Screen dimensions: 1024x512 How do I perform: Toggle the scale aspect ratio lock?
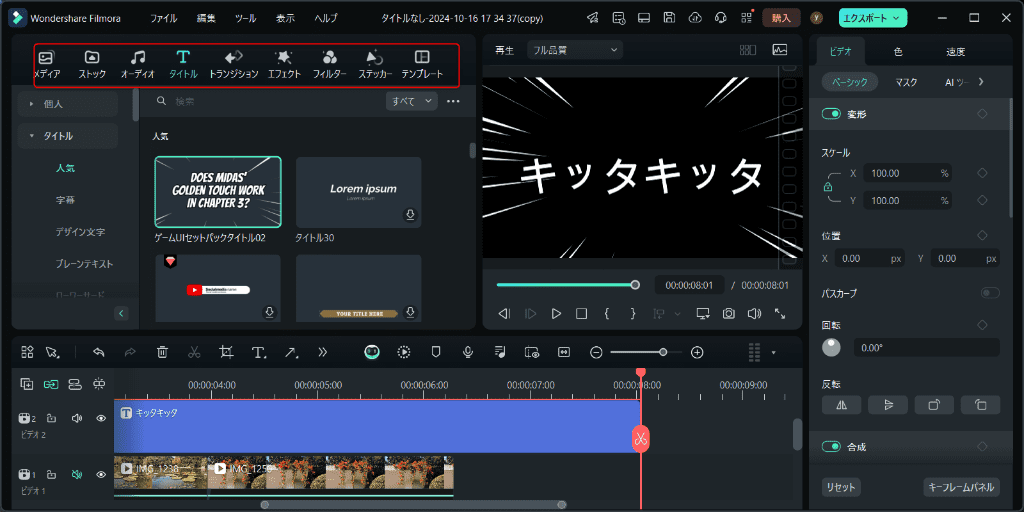click(827, 187)
